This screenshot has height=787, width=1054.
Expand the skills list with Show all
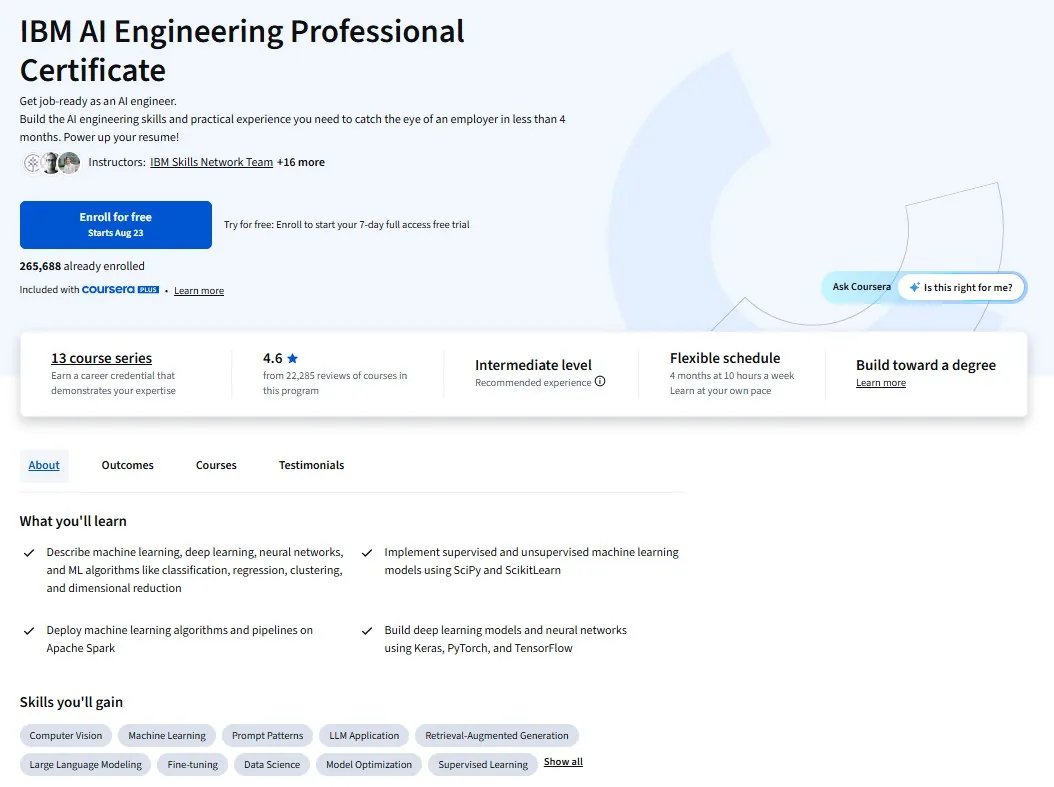tap(563, 761)
